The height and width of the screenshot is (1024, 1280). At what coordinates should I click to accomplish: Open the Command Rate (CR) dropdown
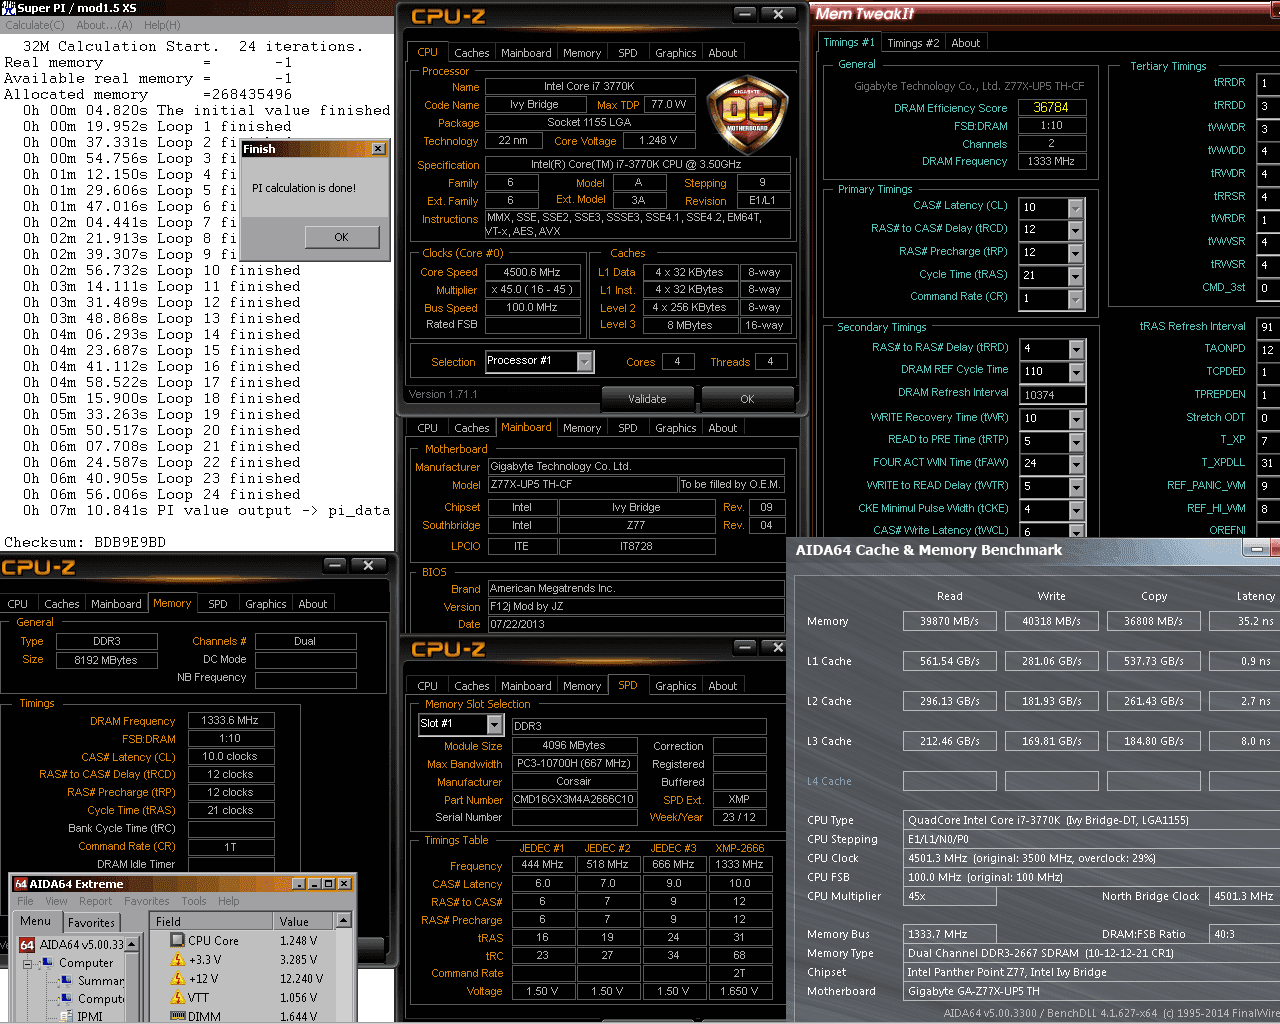1076,299
